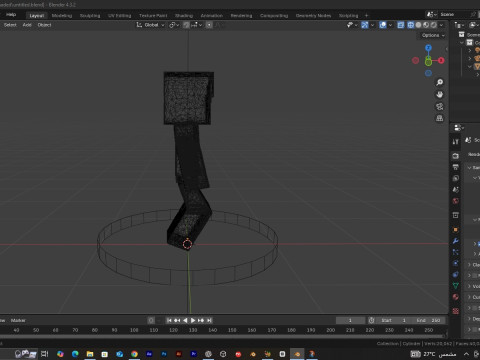
Task: Click the blue Z axis gizmo
Action: (428, 48)
